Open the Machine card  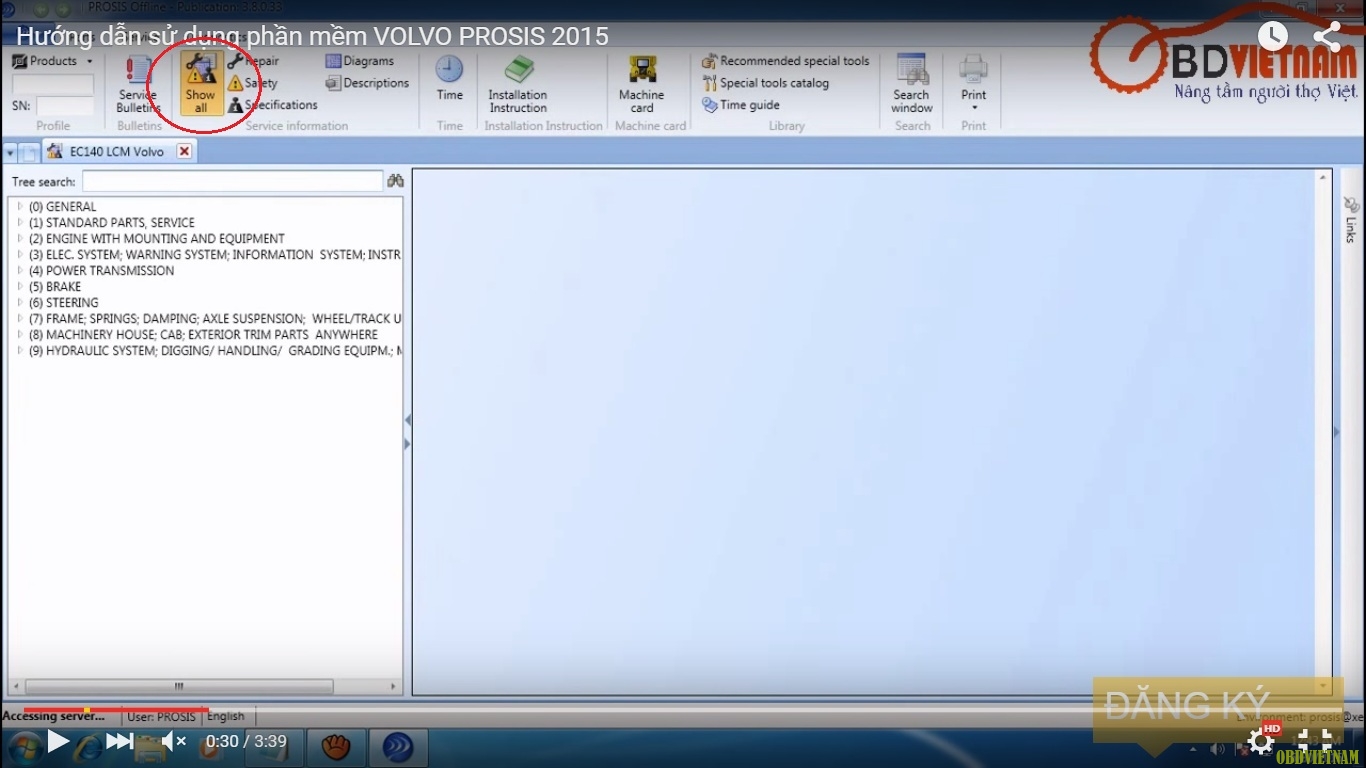[x=642, y=84]
